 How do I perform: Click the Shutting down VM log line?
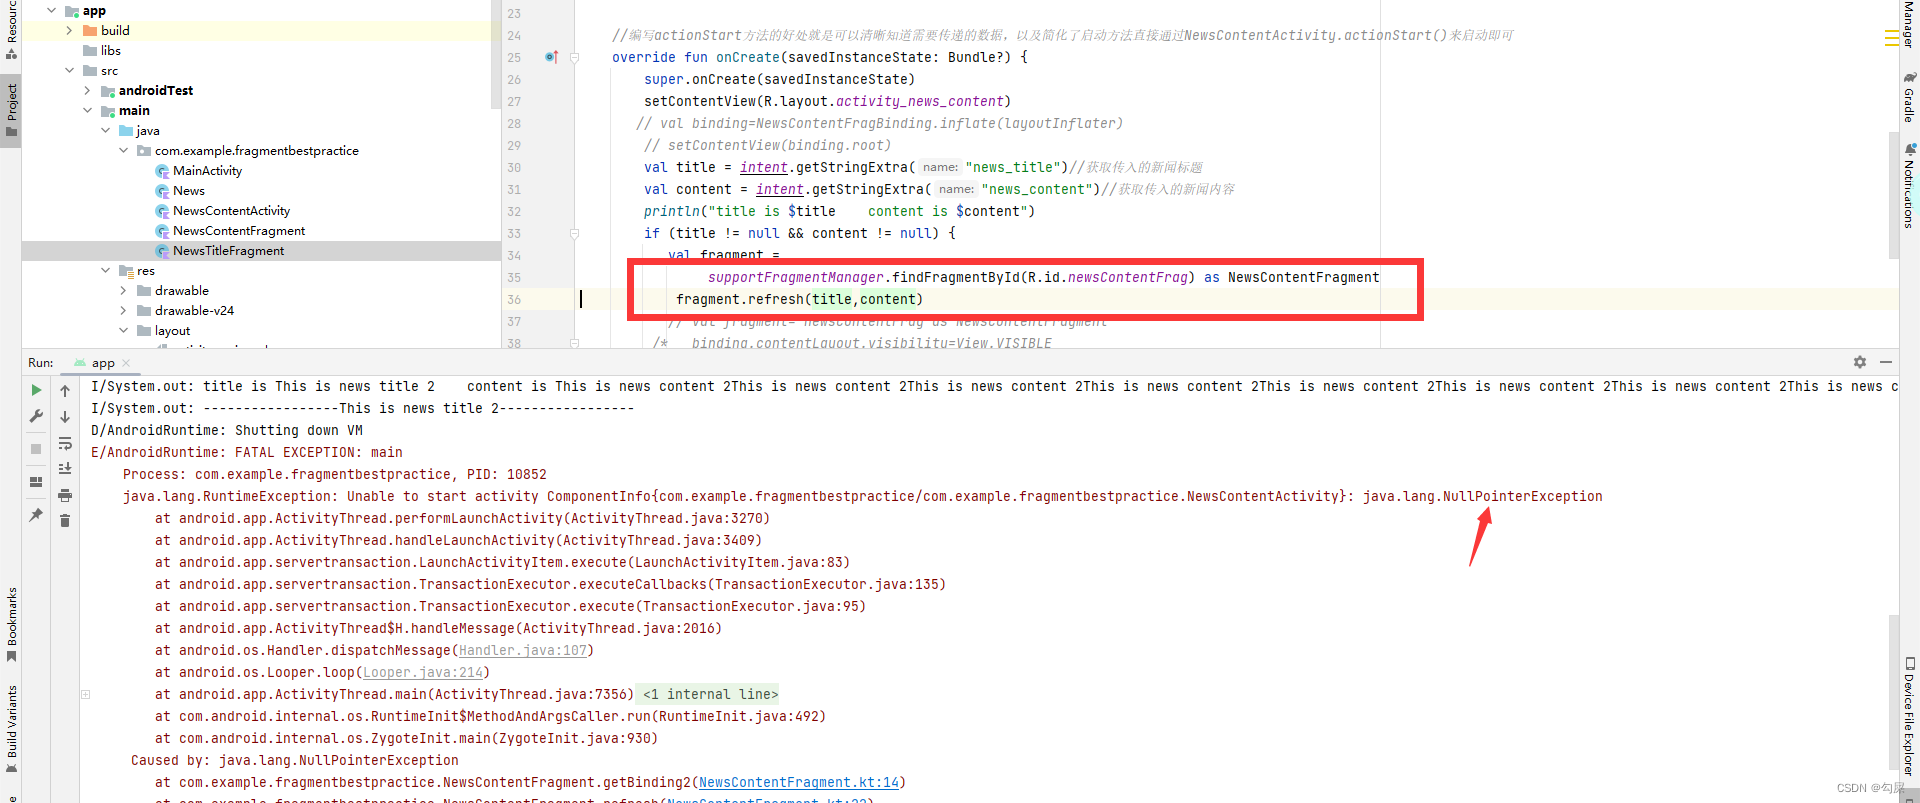227,430
